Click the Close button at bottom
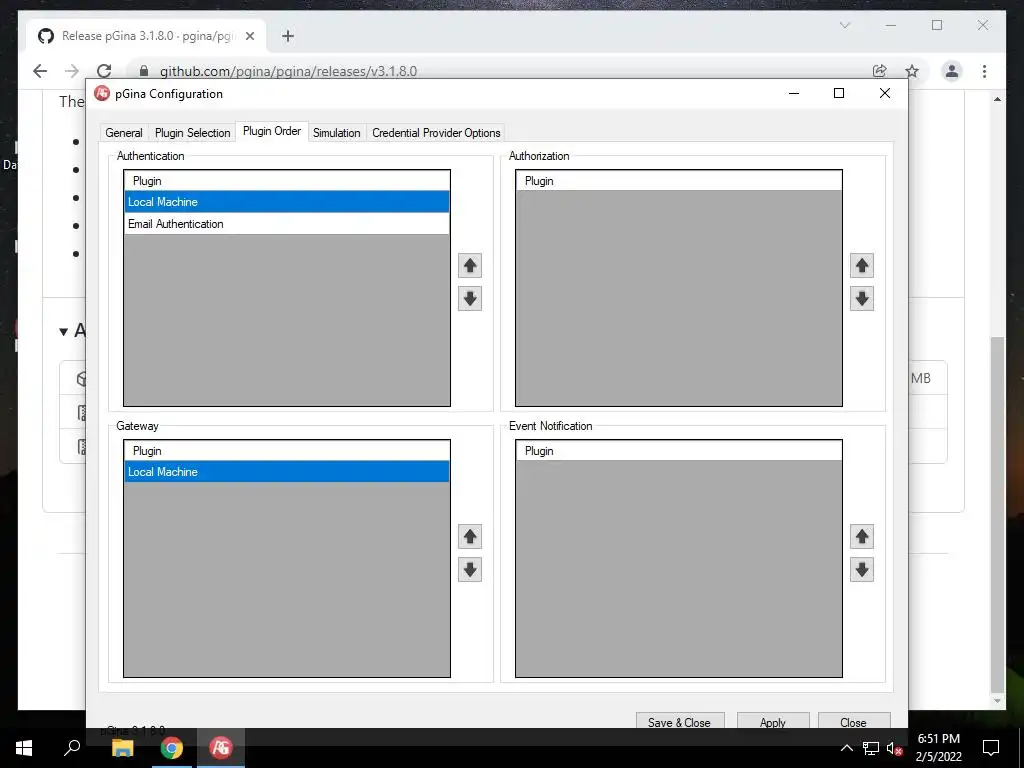Image resolution: width=1024 pixels, height=768 pixels. 854,722
